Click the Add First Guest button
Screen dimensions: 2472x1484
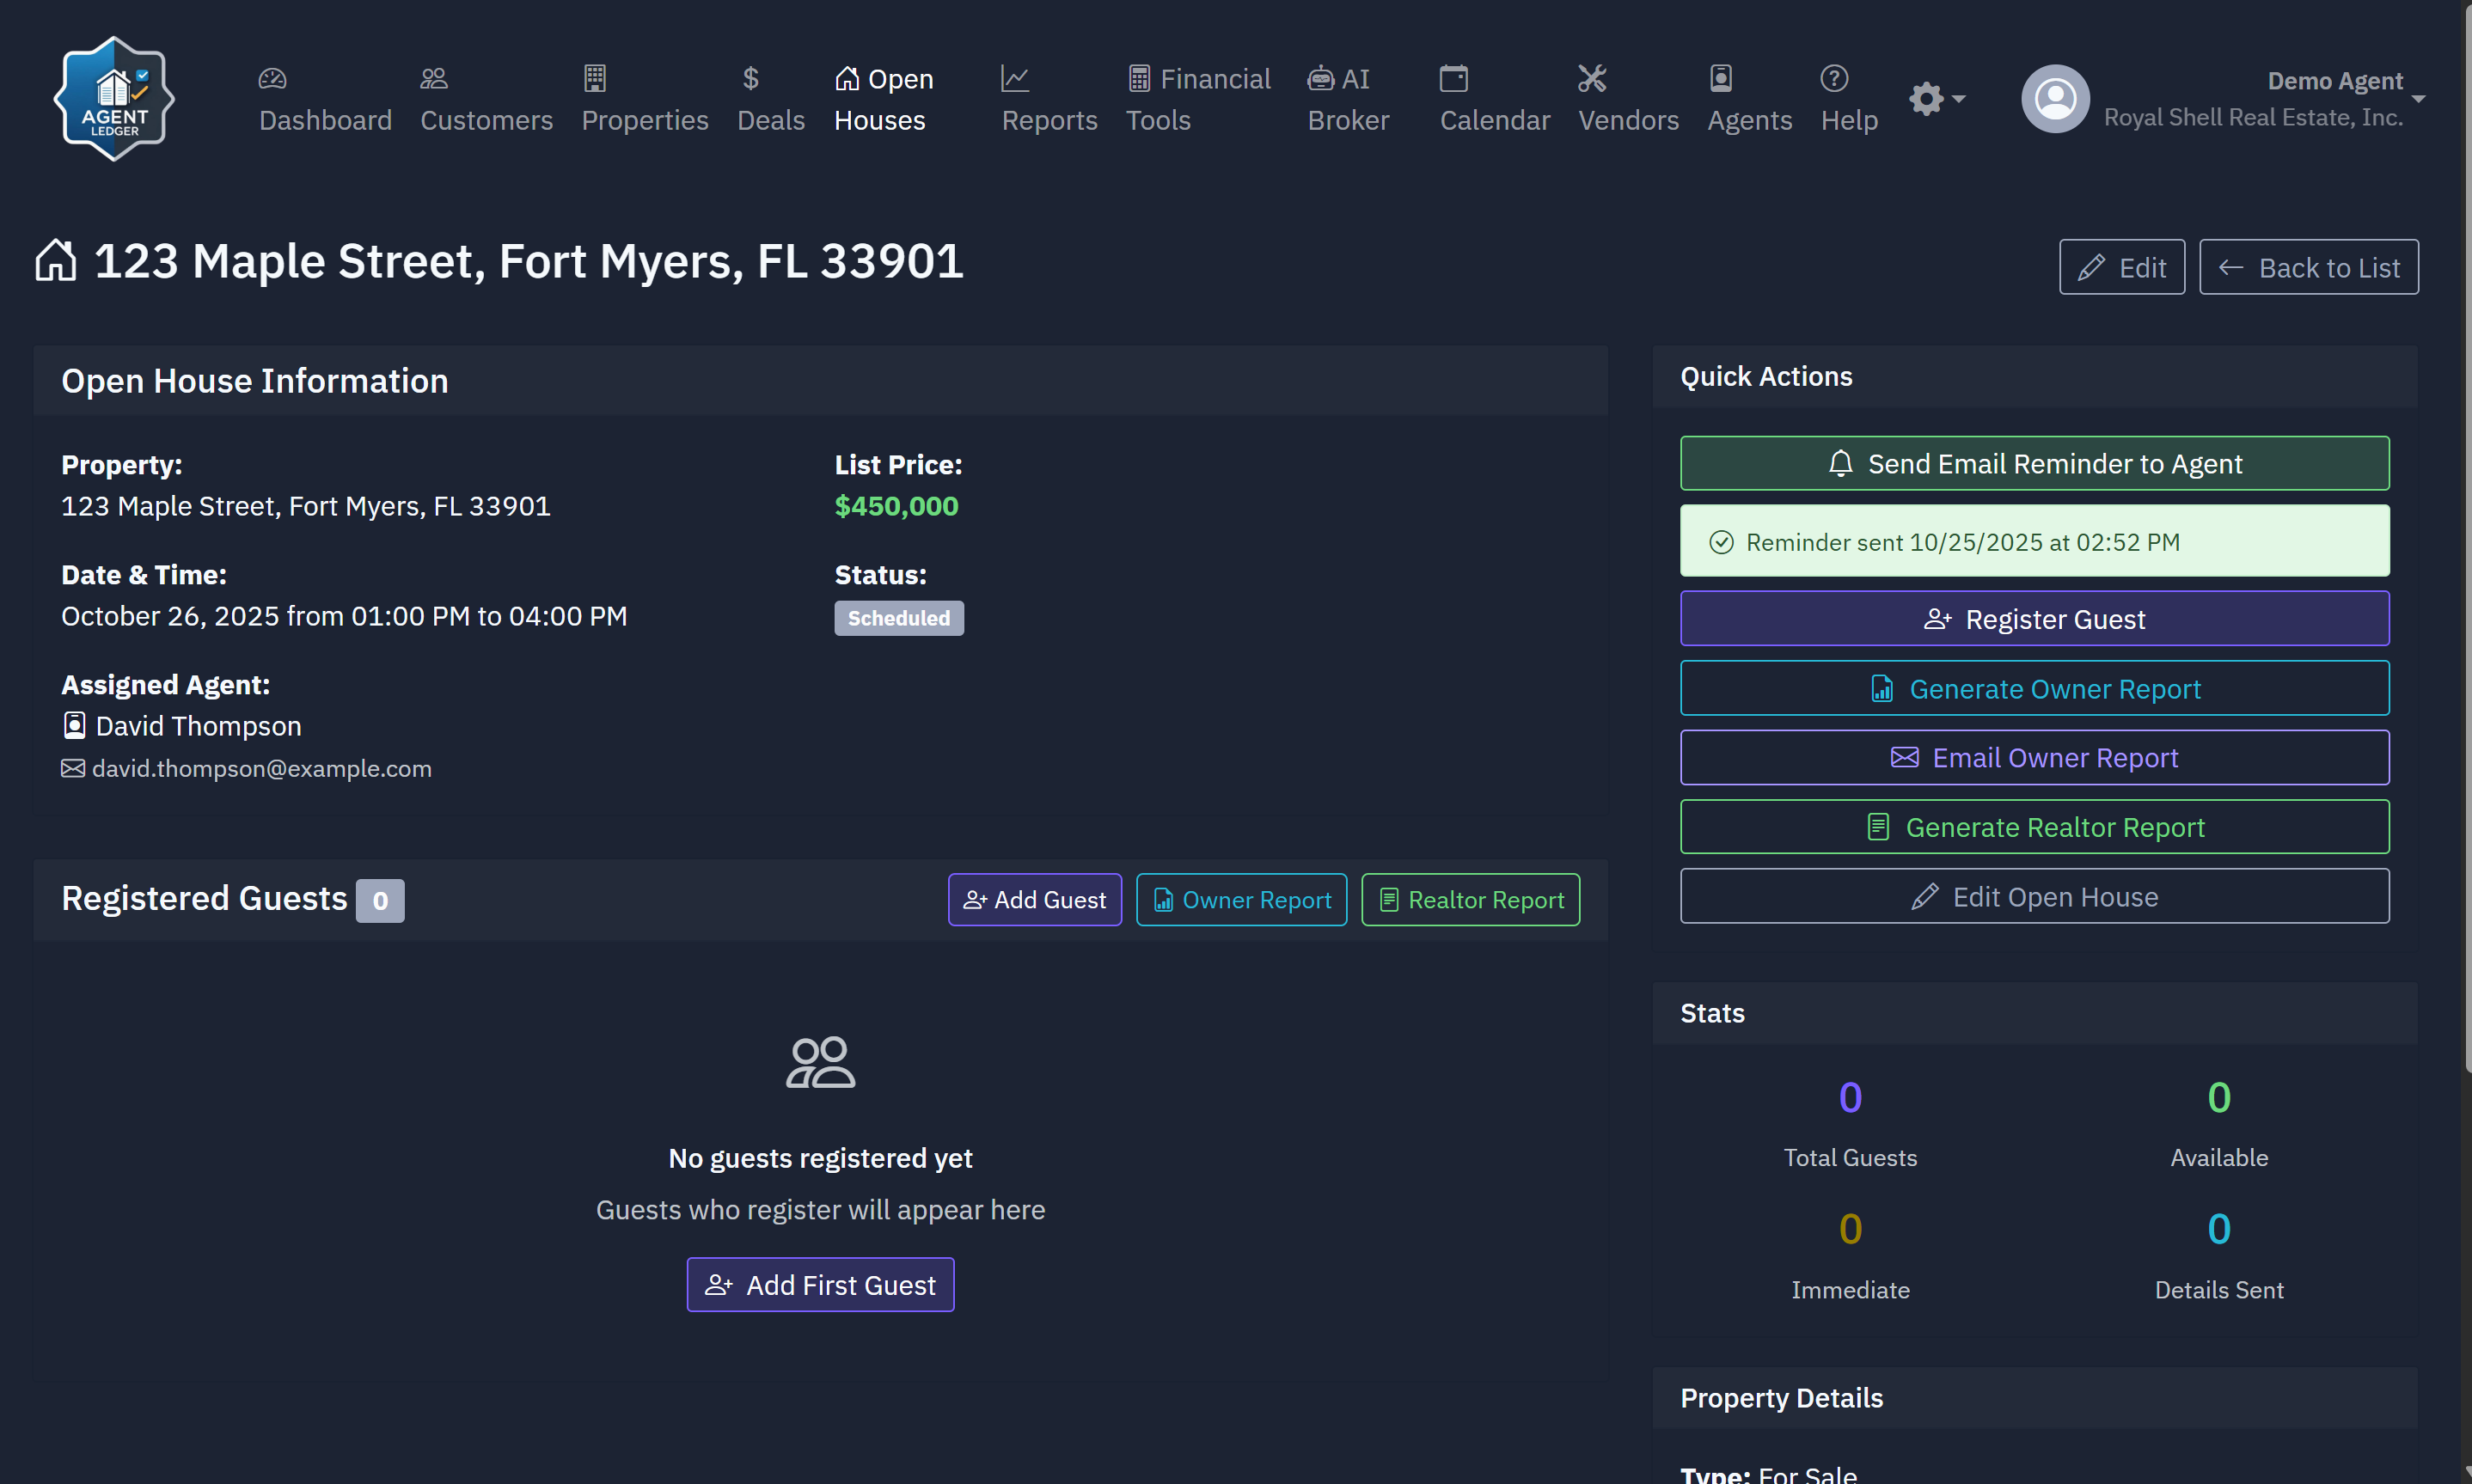[820, 1285]
